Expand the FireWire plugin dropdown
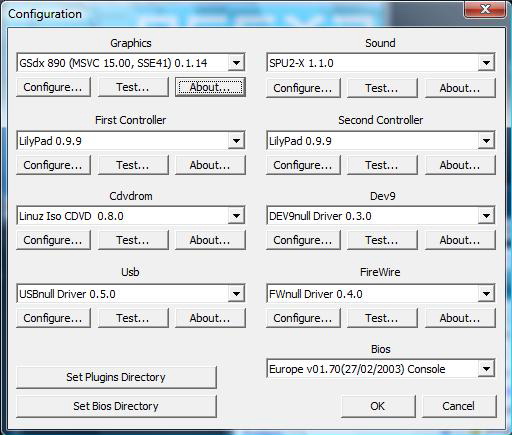Image resolution: width=512 pixels, height=435 pixels. 486,294
